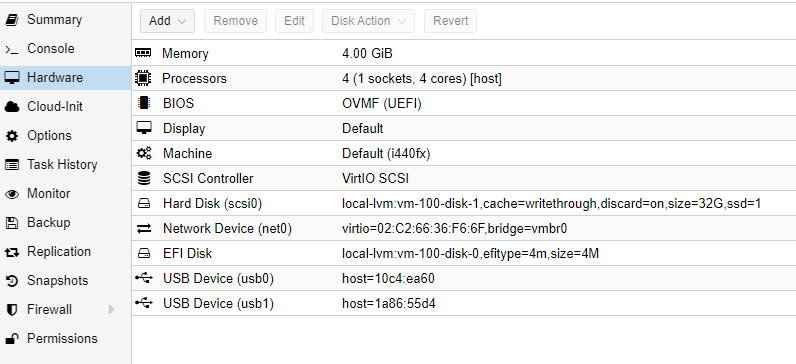Open the Options gear icon
This screenshot has height=364, width=796.
(12, 136)
